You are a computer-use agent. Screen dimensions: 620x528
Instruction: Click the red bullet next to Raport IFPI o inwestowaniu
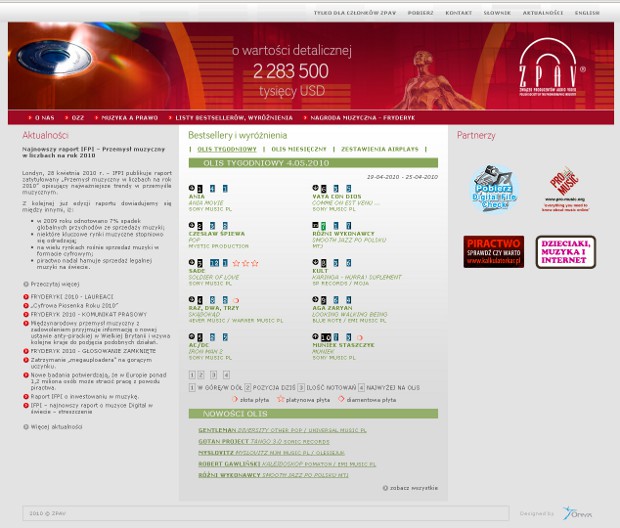click(x=26, y=396)
